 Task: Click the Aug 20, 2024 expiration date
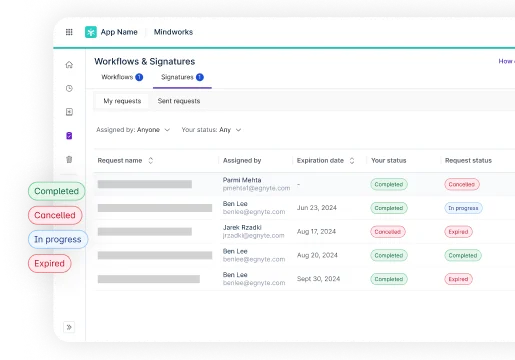coord(317,255)
